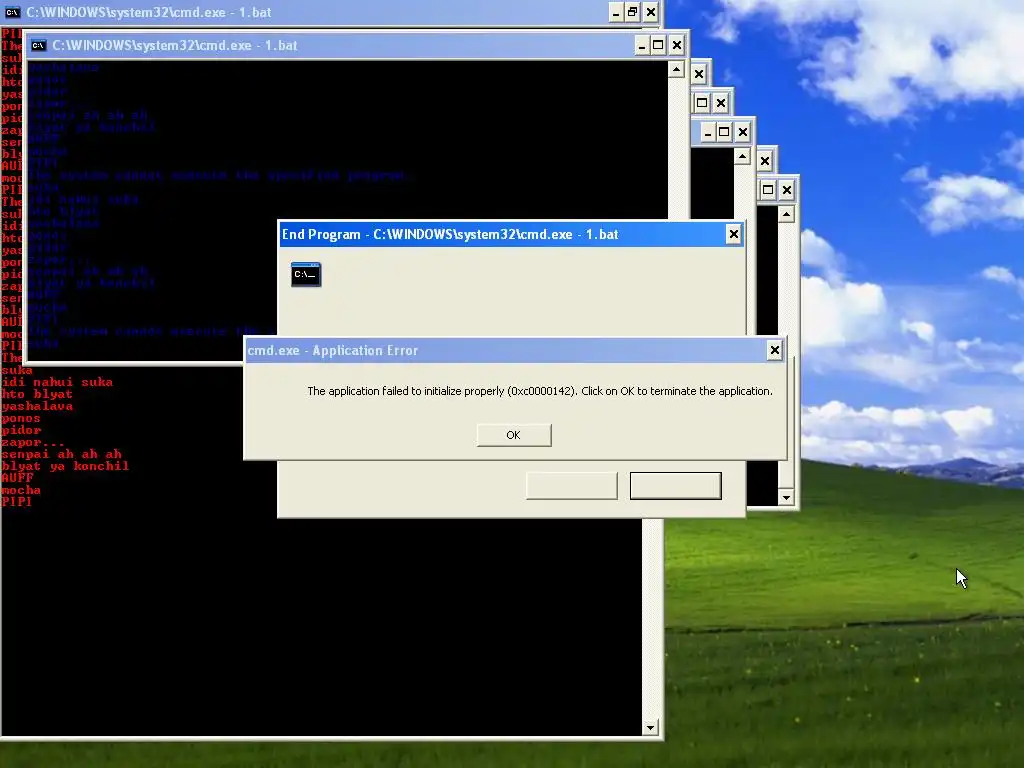Minimize the rearmost 1.bat cmd window
The width and height of the screenshot is (1024, 768).
pos(615,12)
